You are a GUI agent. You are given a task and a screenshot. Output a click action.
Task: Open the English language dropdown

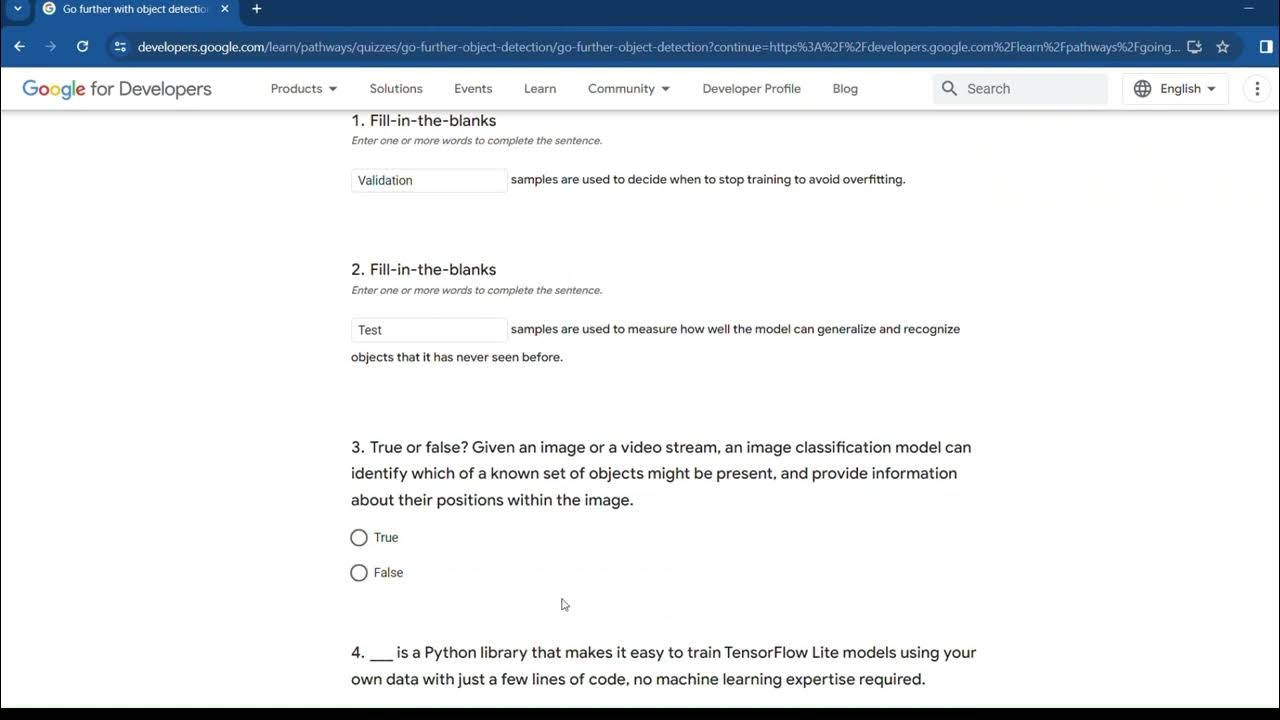pyautogui.click(x=1175, y=88)
